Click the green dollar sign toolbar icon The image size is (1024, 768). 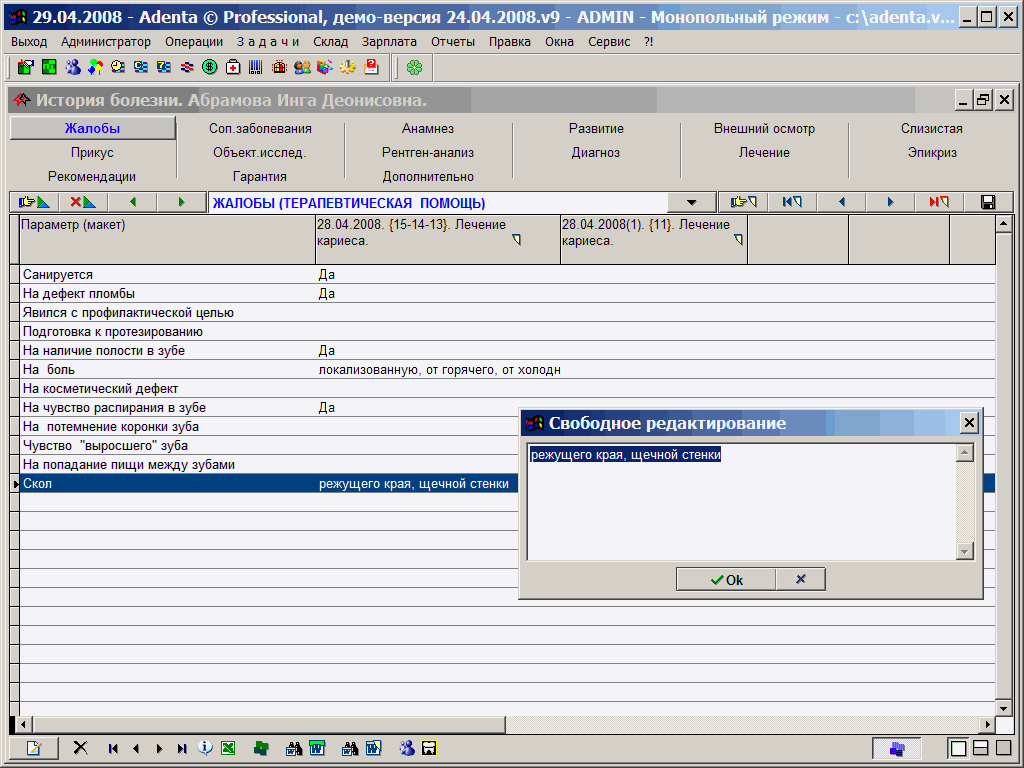tap(209, 67)
